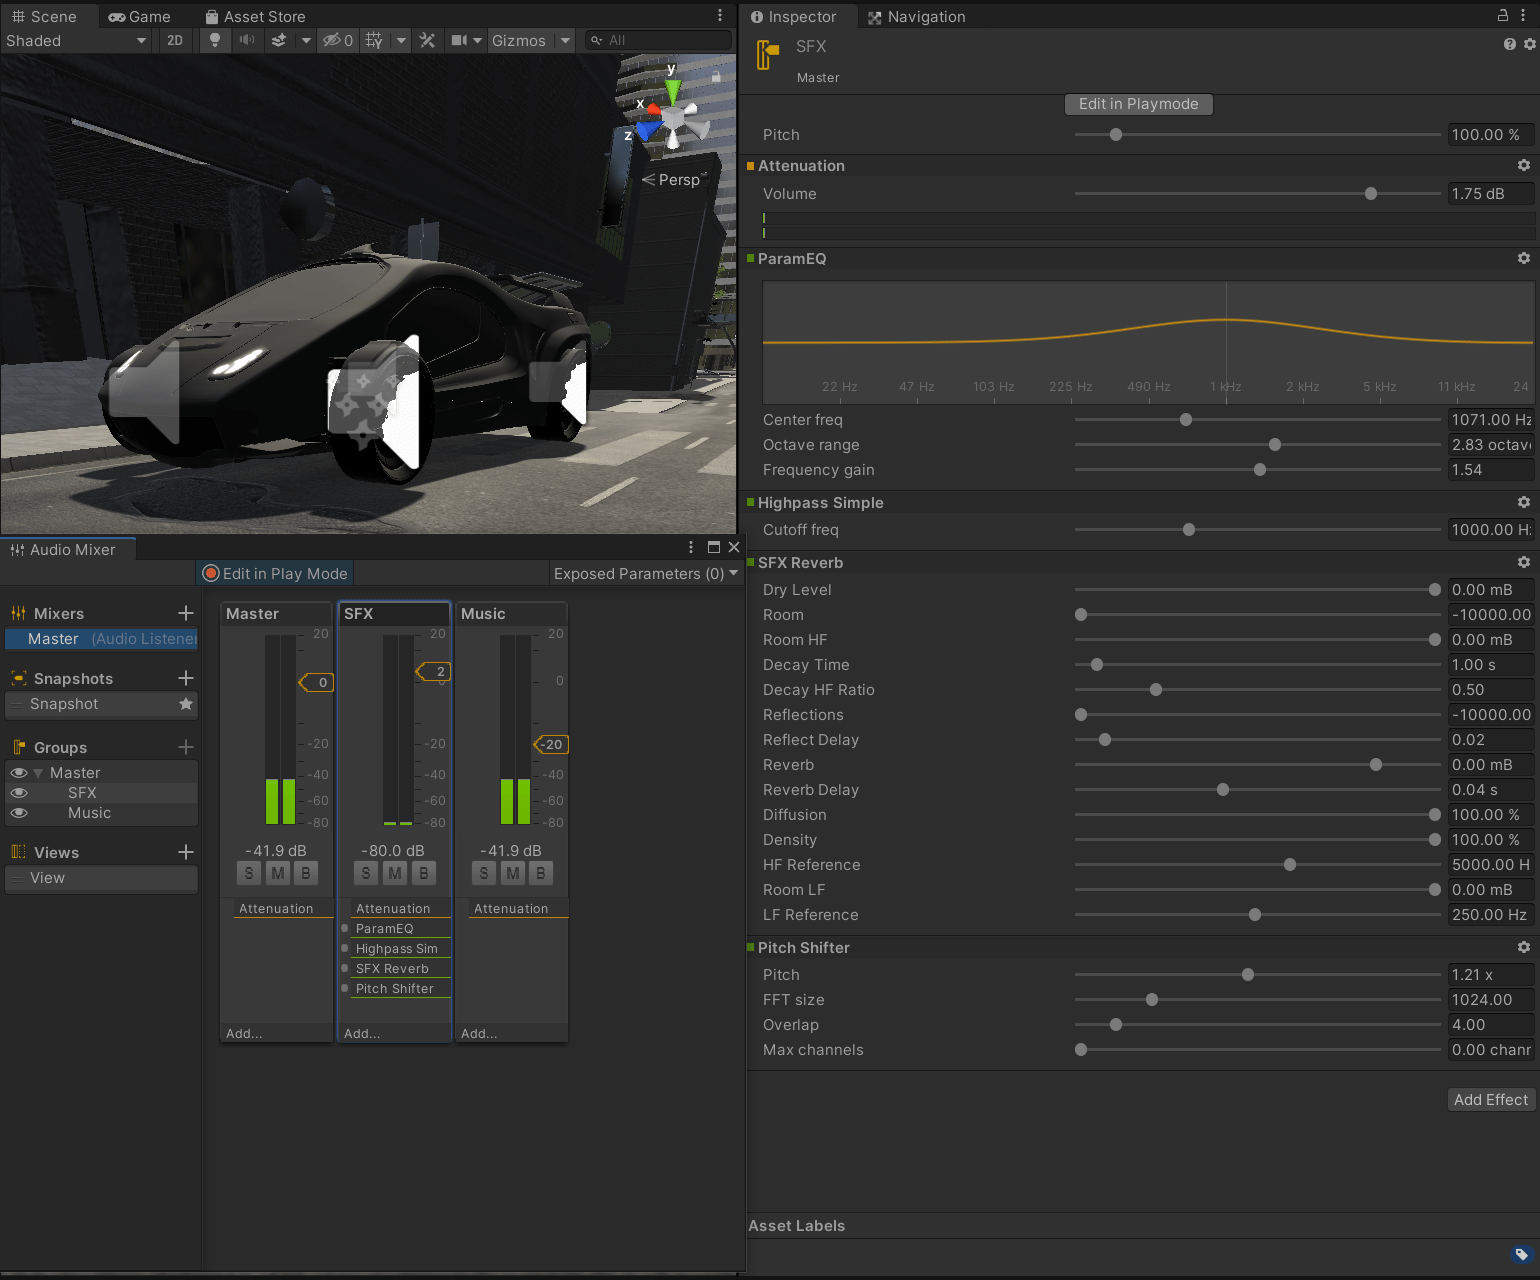Solo the Music mixer channel

pyautogui.click(x=483, y=872)
